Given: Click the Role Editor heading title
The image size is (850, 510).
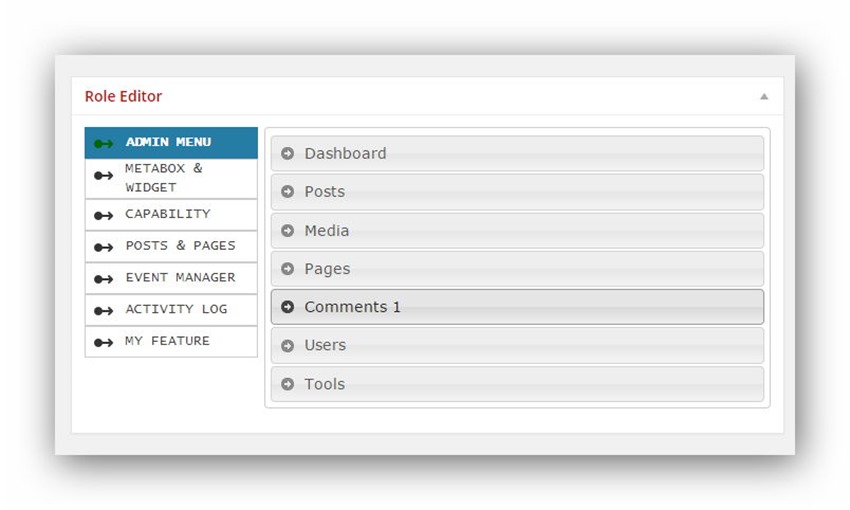Looking at the screenshot, I should (x=123, y=97).
